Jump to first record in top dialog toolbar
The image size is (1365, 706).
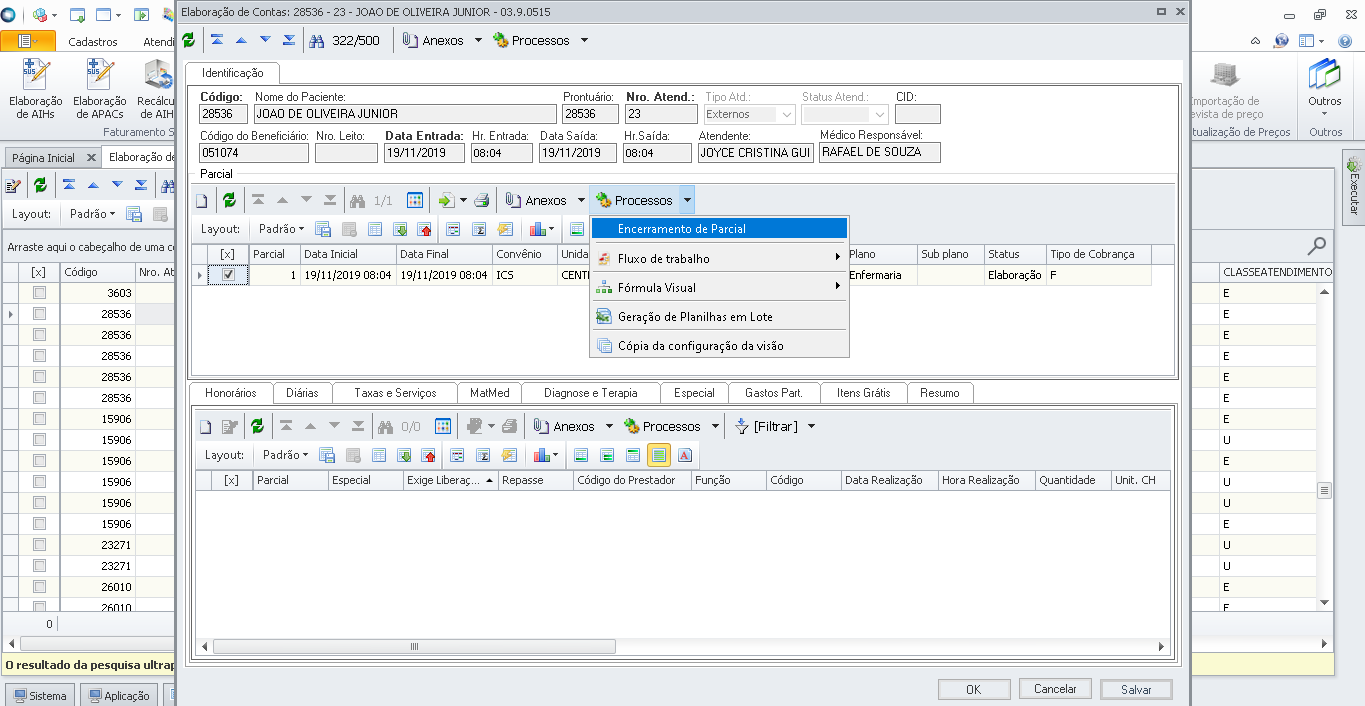pyautogui.click(x=217, y=40)
